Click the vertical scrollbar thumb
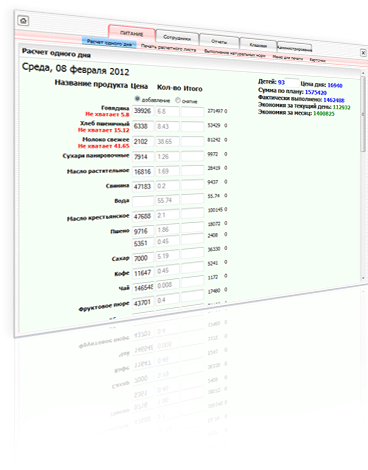The width and height of the screenshot is (368, 470). (x=363, y=113)
